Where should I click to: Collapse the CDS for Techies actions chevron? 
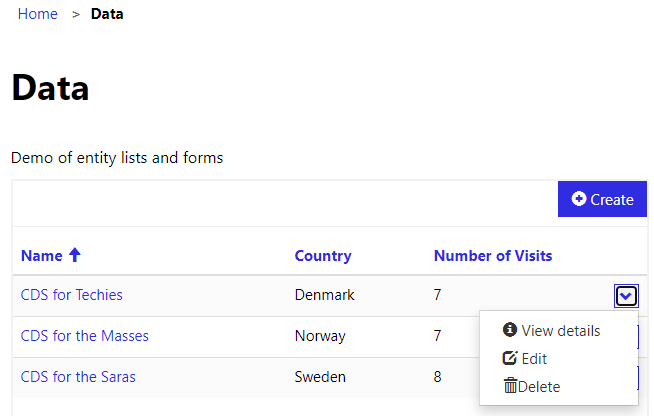(626, 296)
